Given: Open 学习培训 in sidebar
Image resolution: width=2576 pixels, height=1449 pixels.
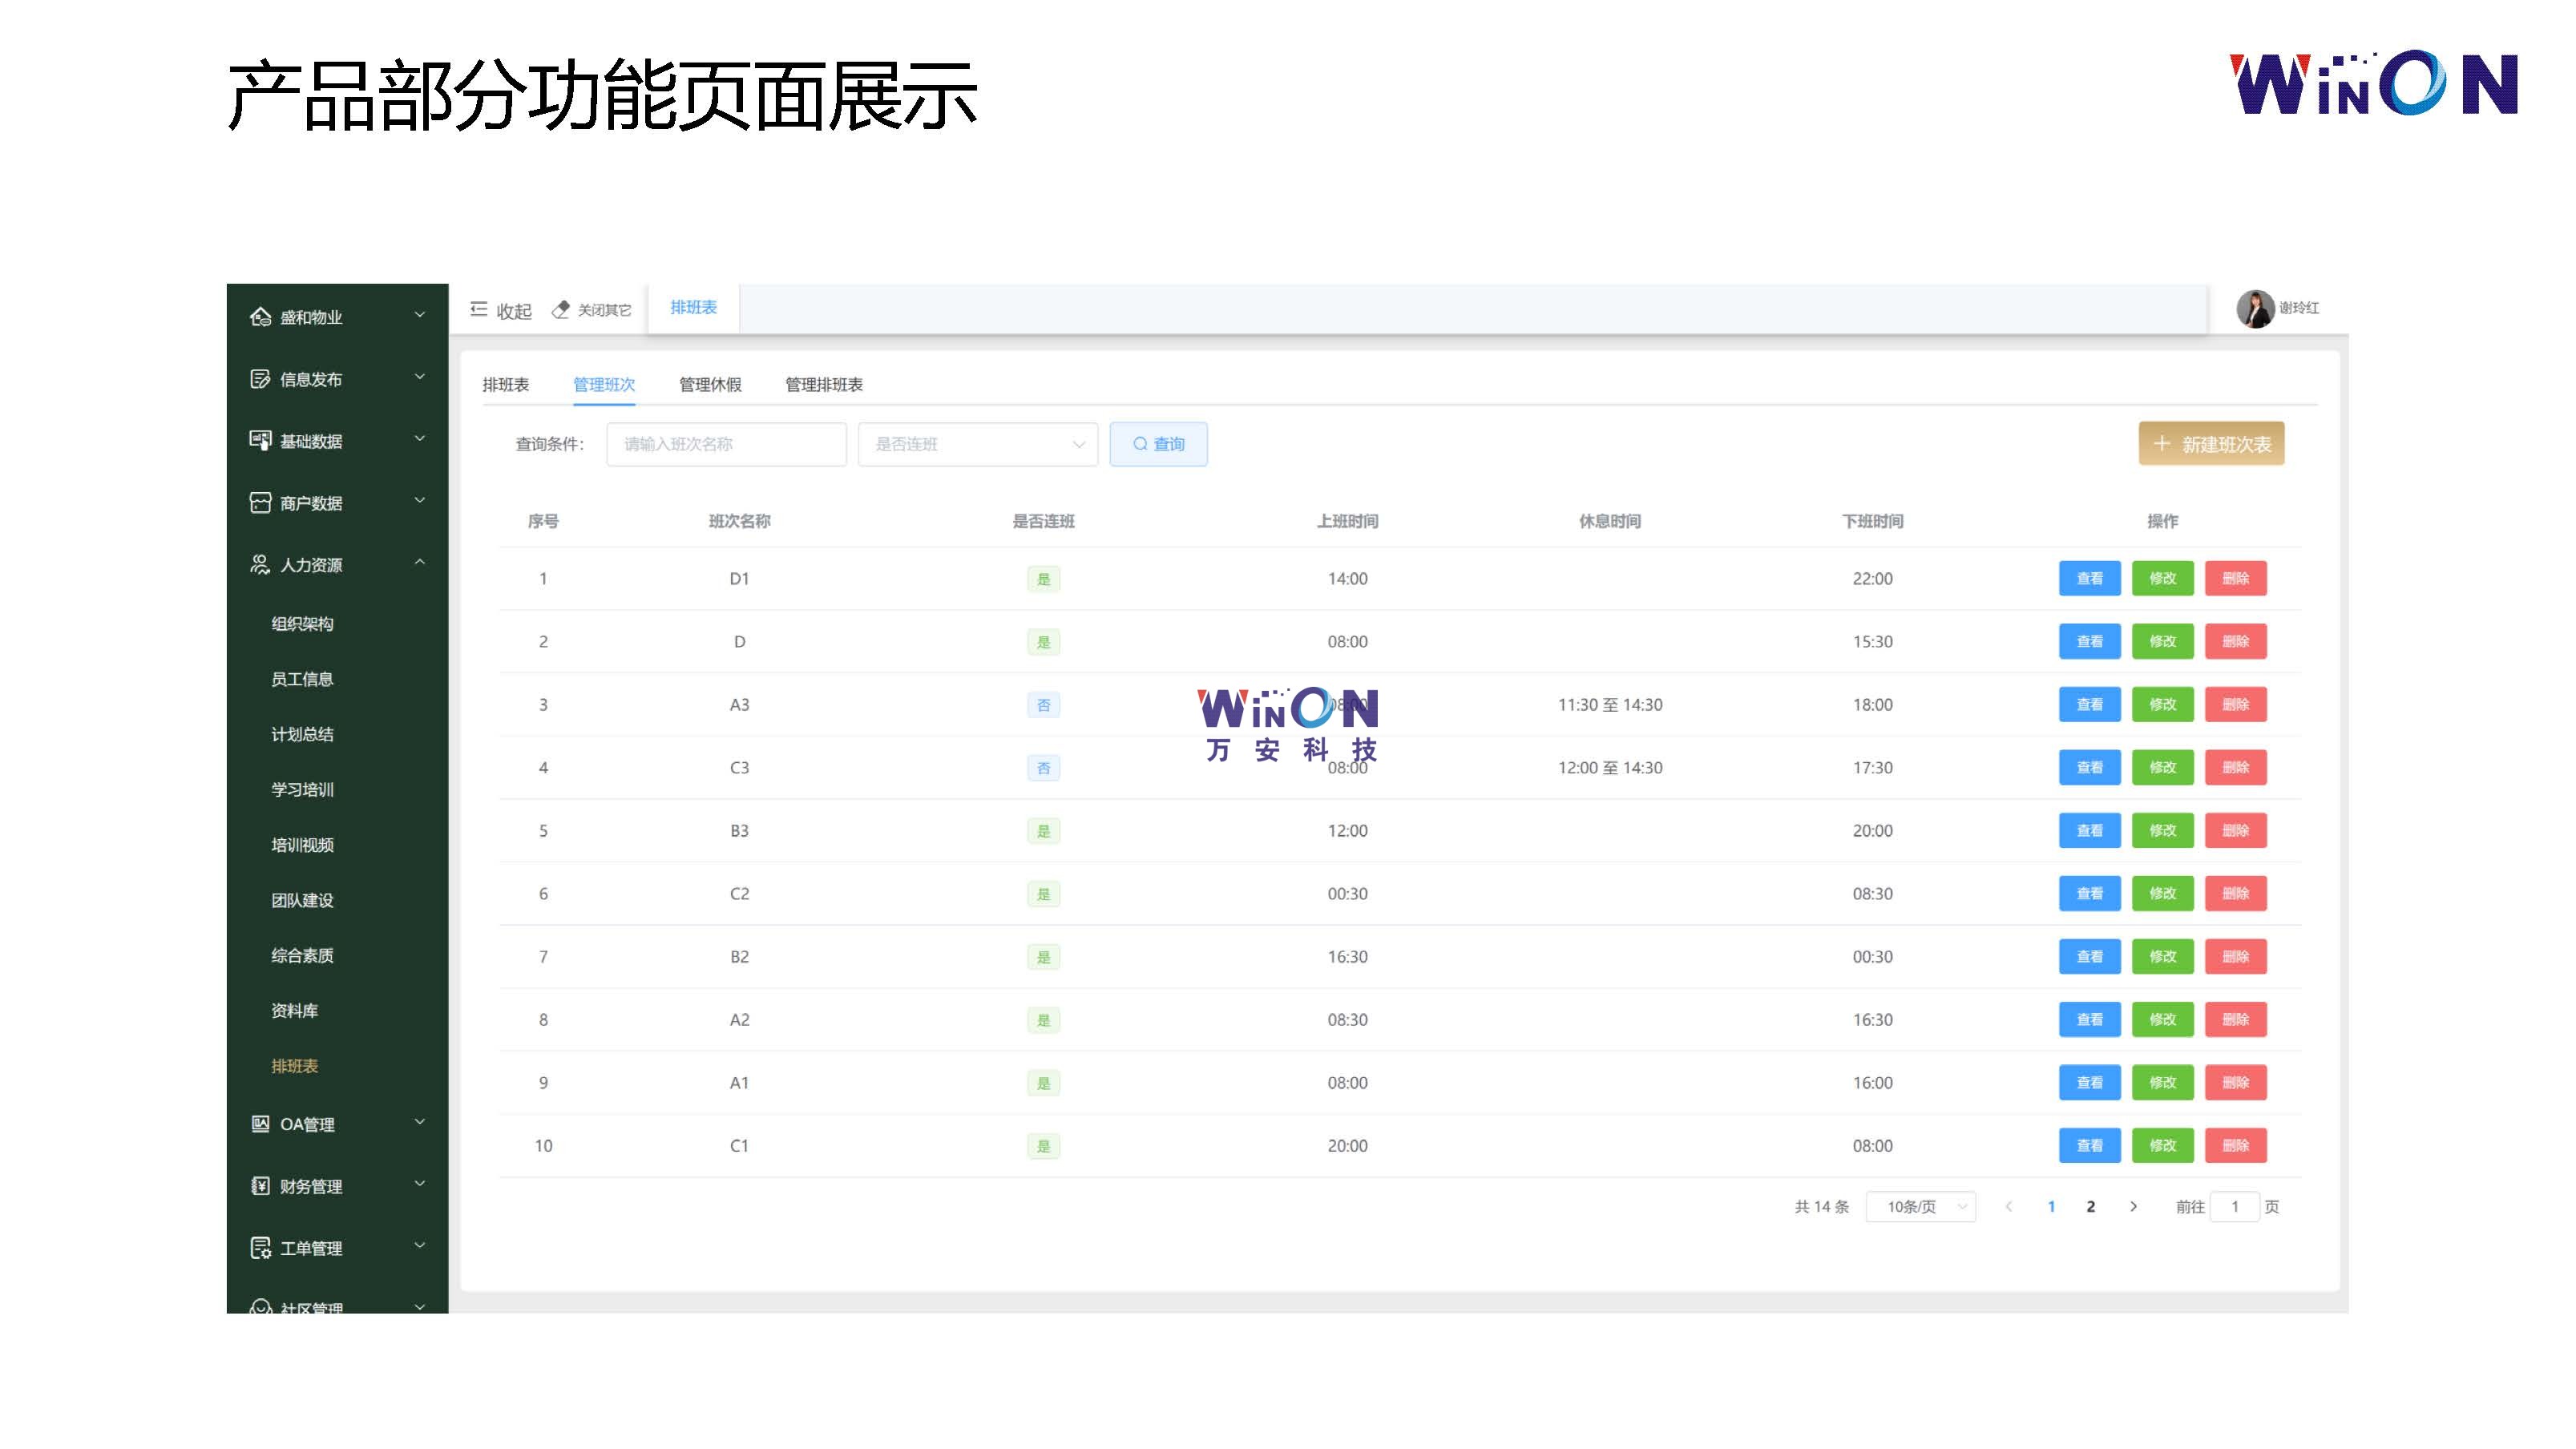Looking at the screenshot, I should 302,790.
